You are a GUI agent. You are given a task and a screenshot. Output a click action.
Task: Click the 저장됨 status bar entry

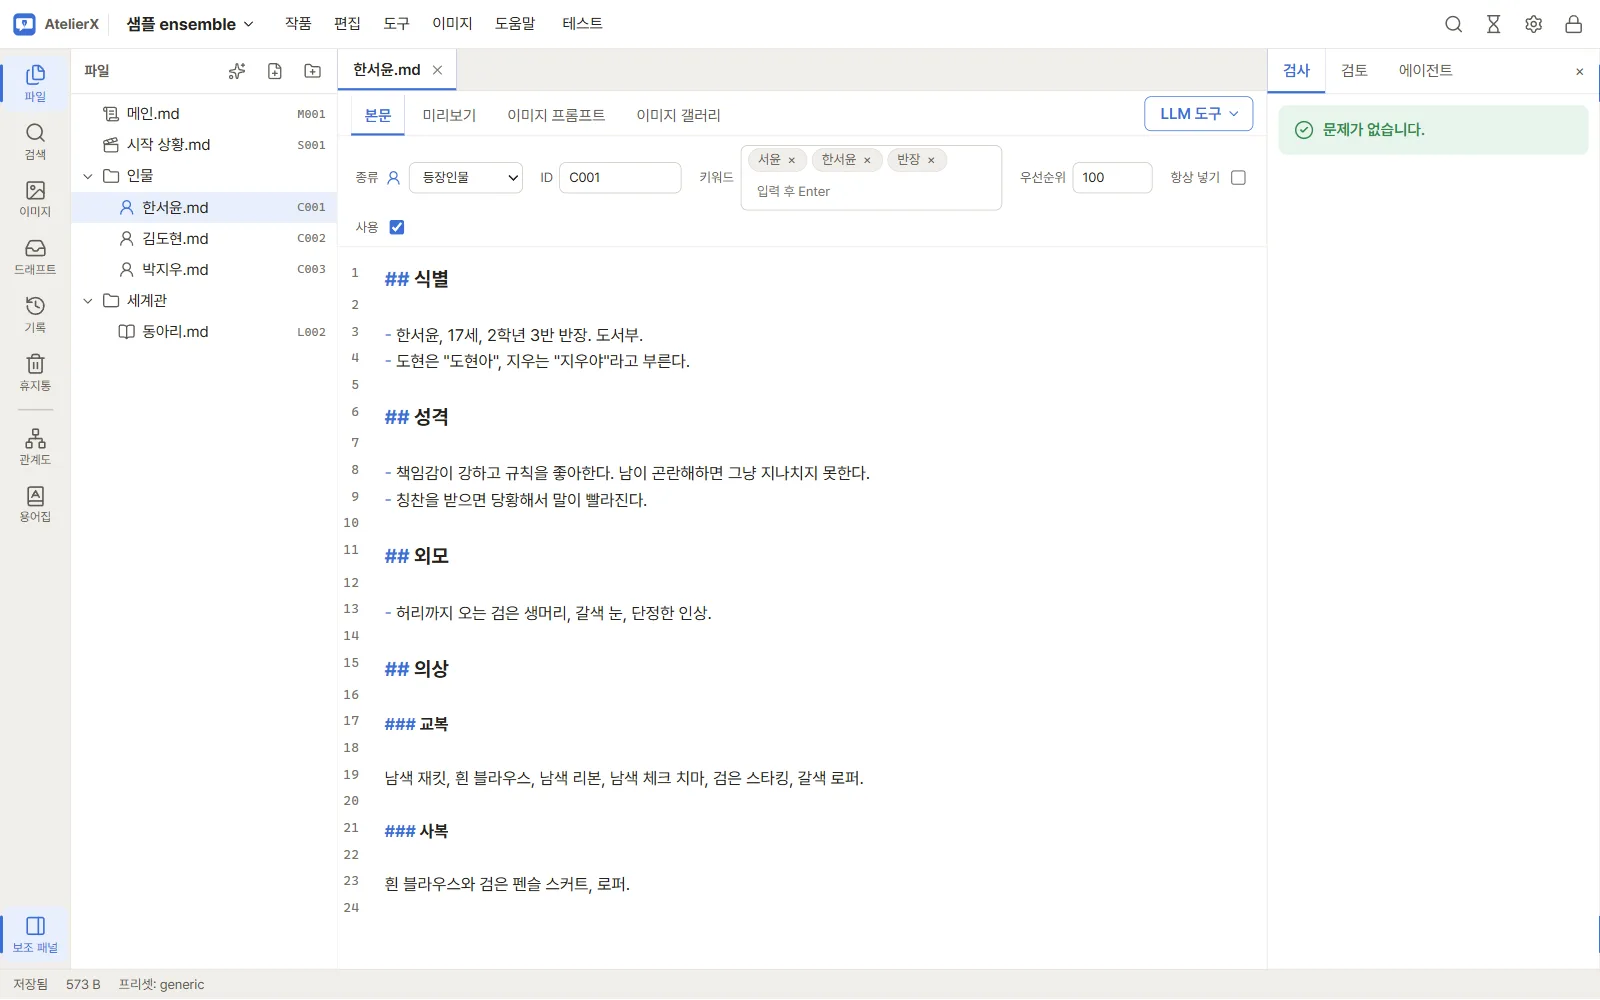coord(30,984)
